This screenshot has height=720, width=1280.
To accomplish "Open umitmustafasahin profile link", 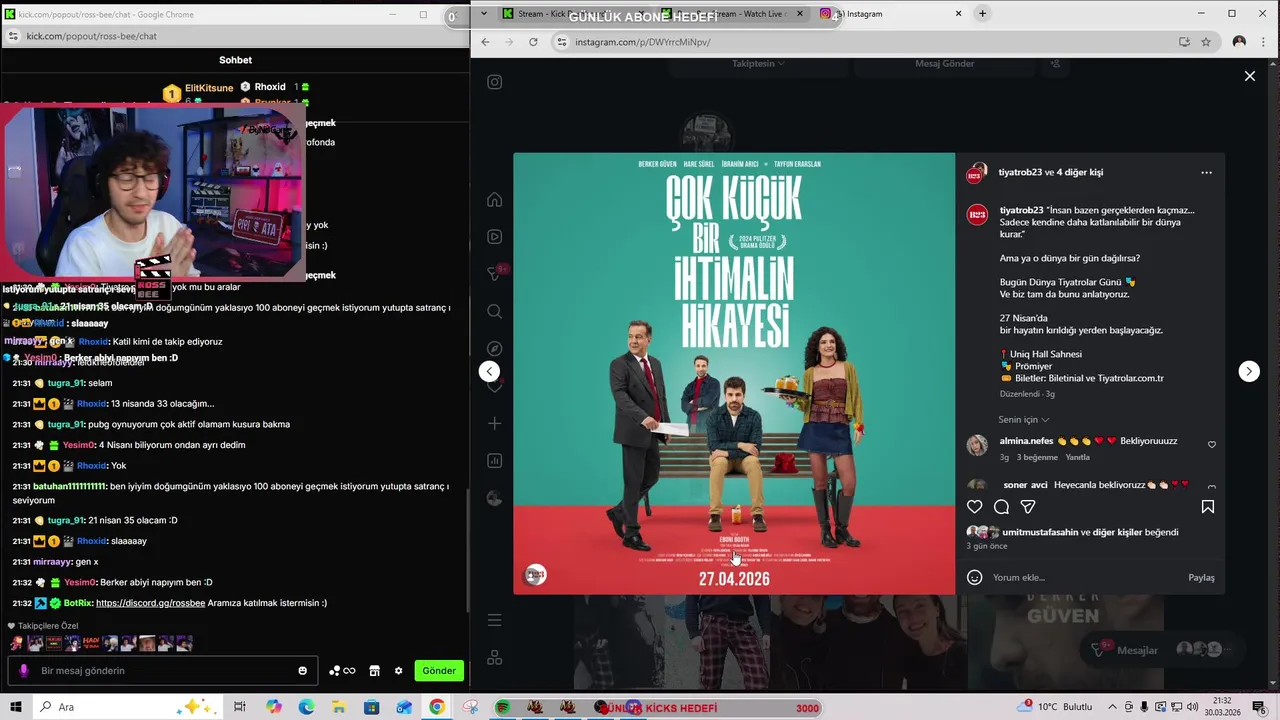I will [1040, 532].
